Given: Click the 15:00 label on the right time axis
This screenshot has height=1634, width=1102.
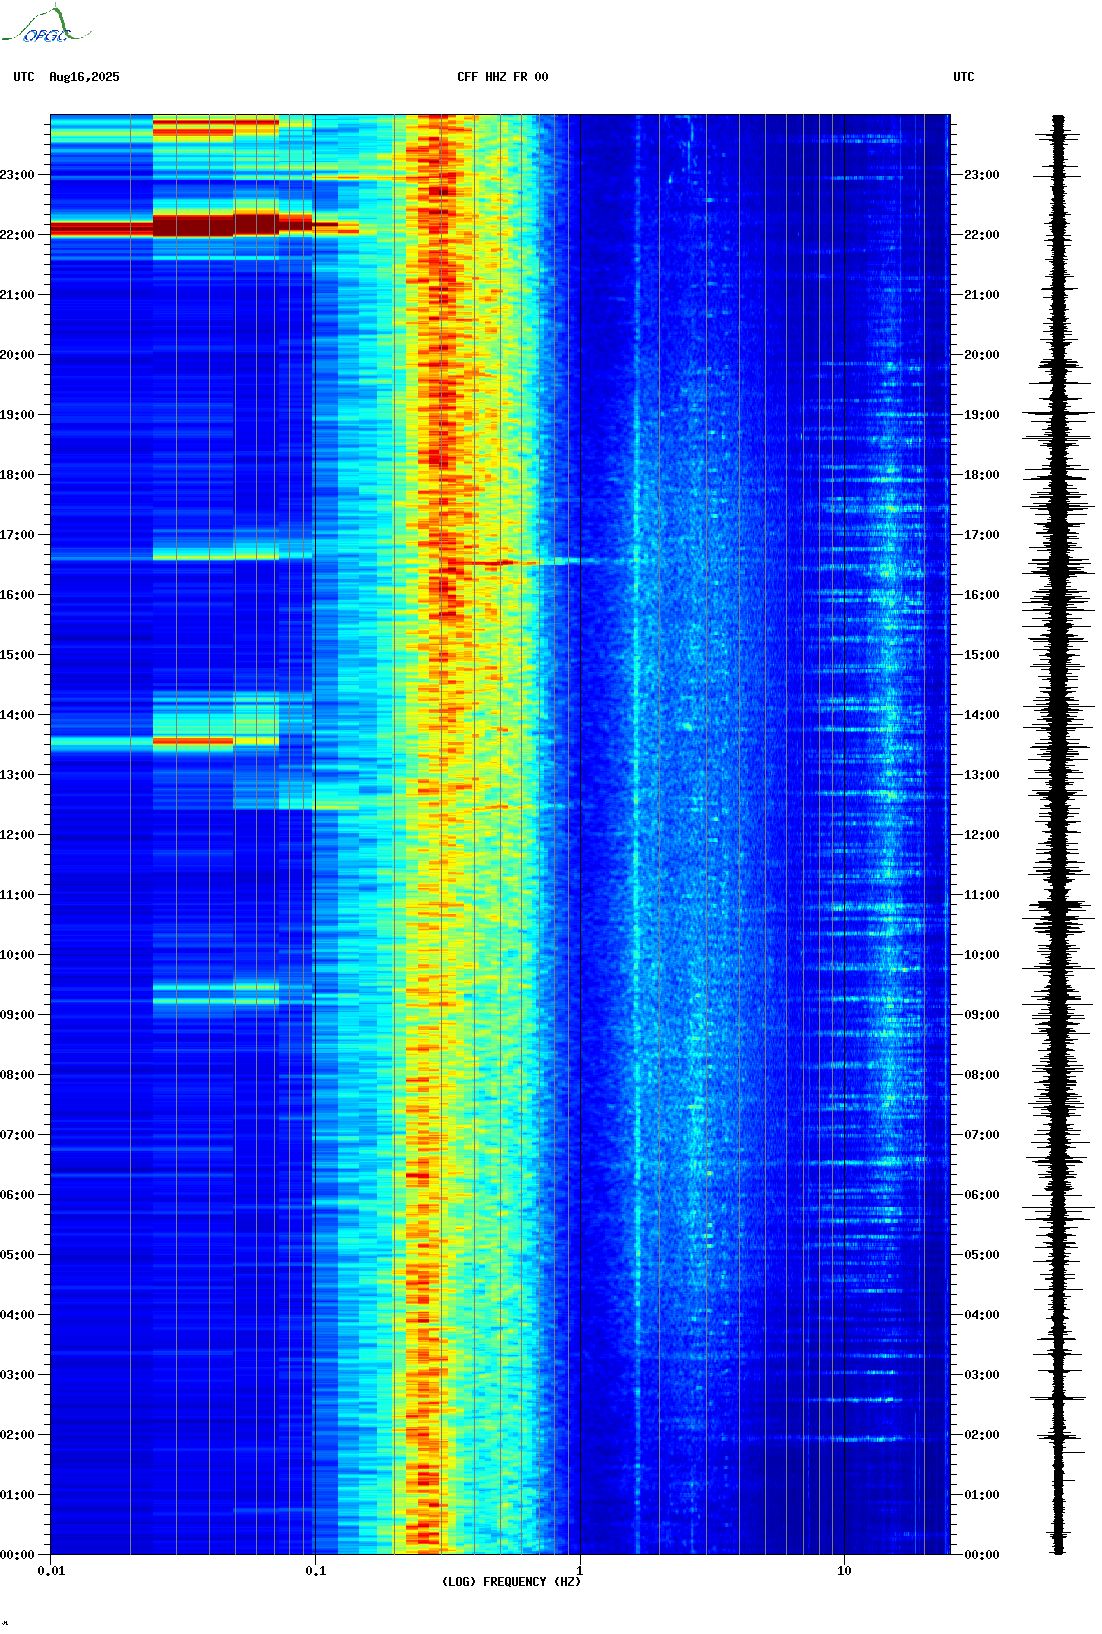Looking at the screenshot, I should point(982,655).
